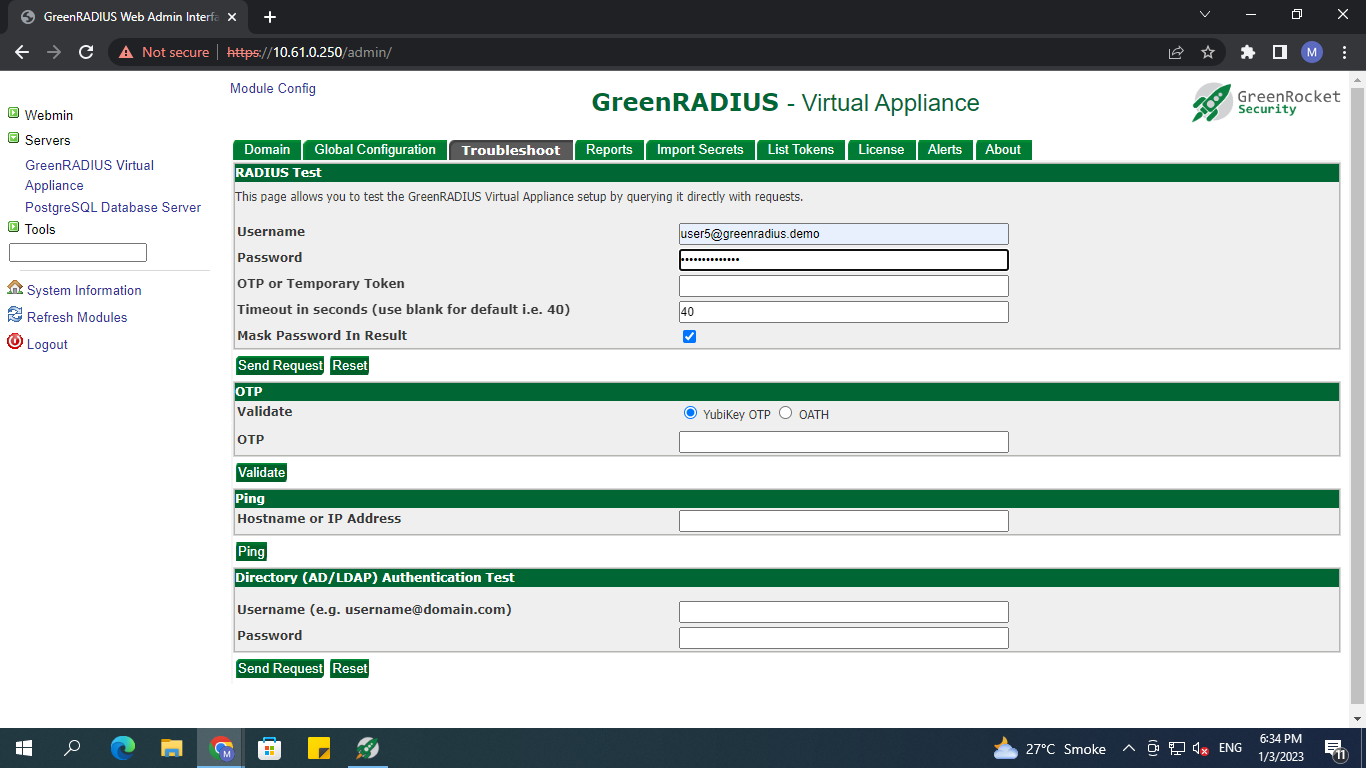
Task: Open Microsoft Store from taskbar
Action: point(269,748)
